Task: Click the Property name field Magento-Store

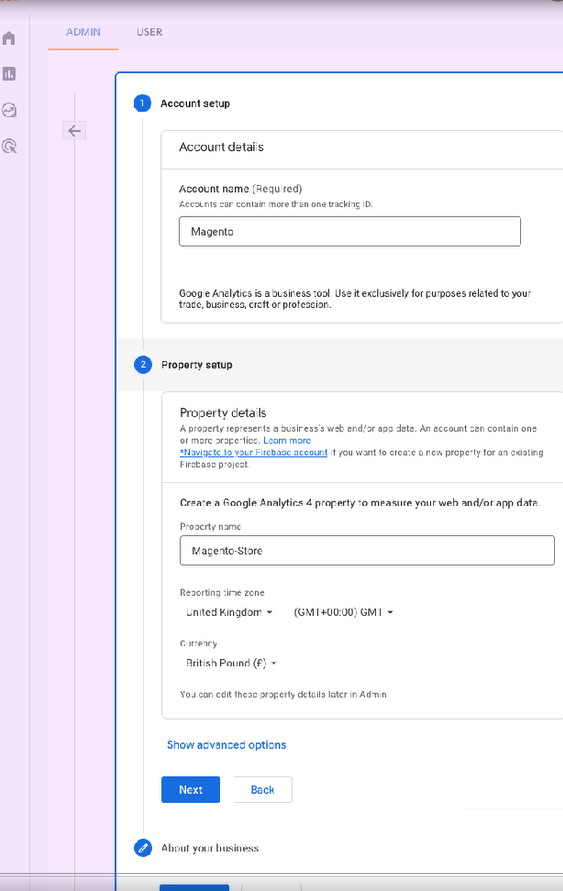Action: click(x=367, y=551)
